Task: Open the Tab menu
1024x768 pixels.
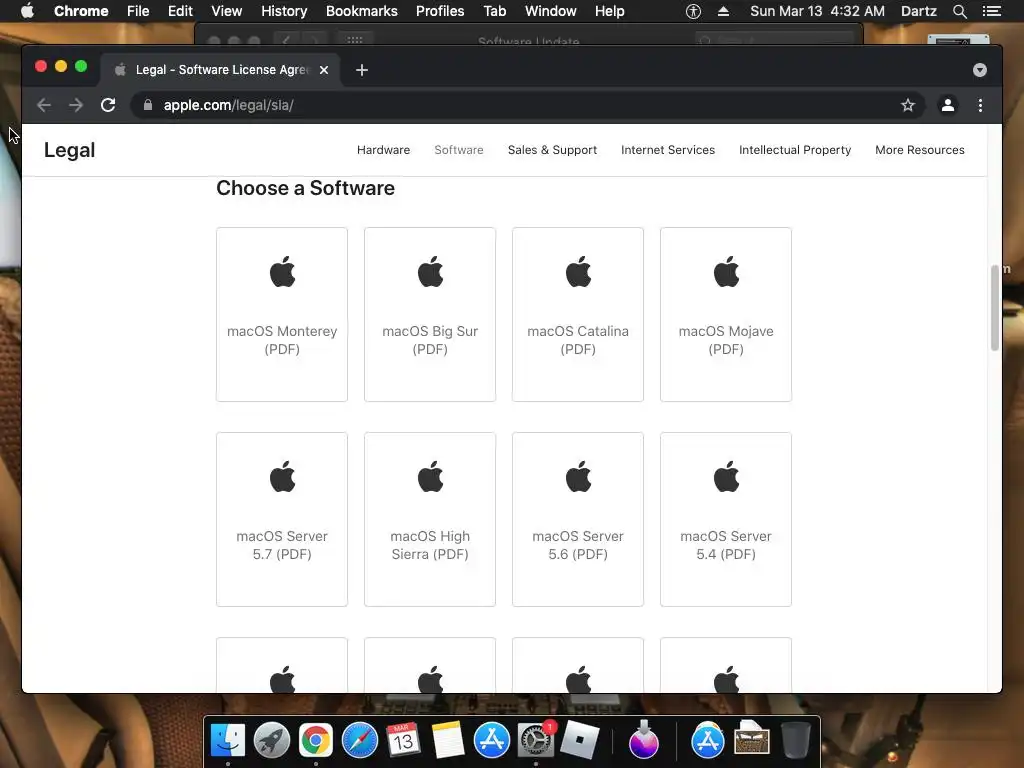Action: click(x=494, y=11)
